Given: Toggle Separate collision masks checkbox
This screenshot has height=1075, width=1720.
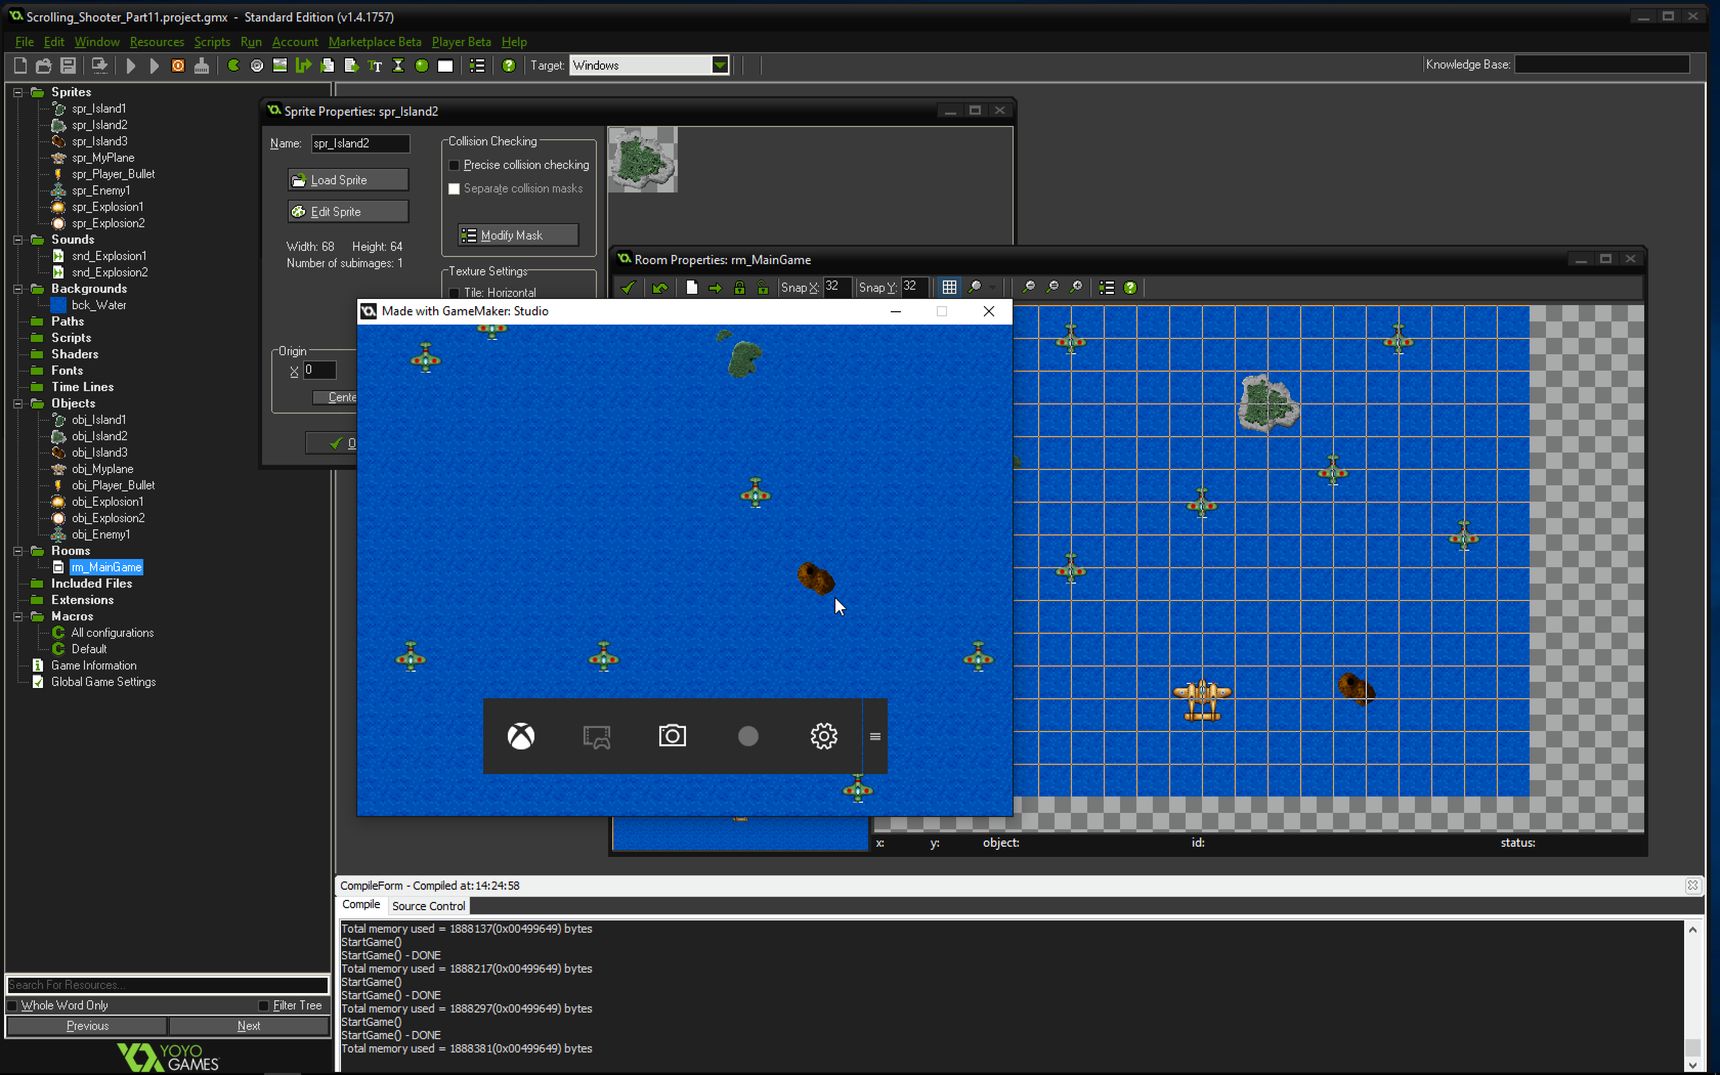Looking at the screenshot, I should click(454, 189).
